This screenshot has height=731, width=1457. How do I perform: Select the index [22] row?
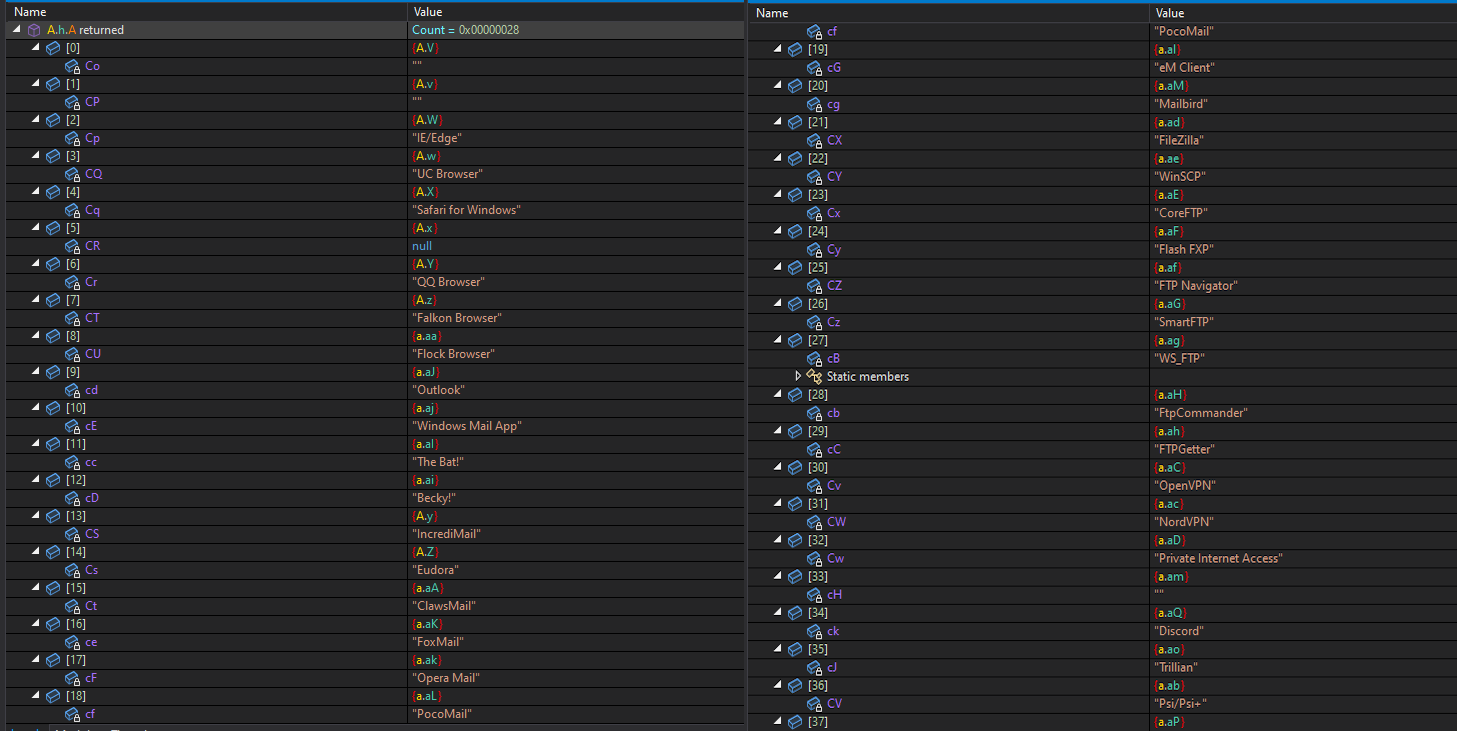(820, 159)
